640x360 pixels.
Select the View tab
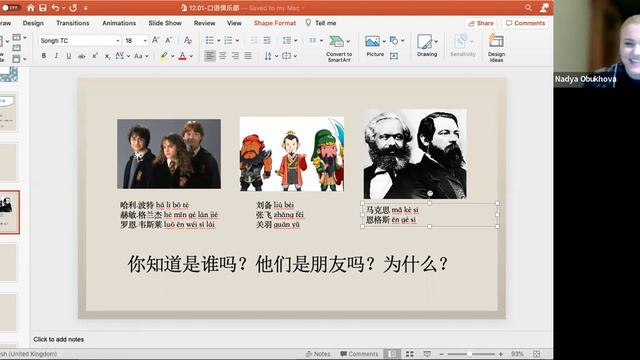tap(234, 23)
